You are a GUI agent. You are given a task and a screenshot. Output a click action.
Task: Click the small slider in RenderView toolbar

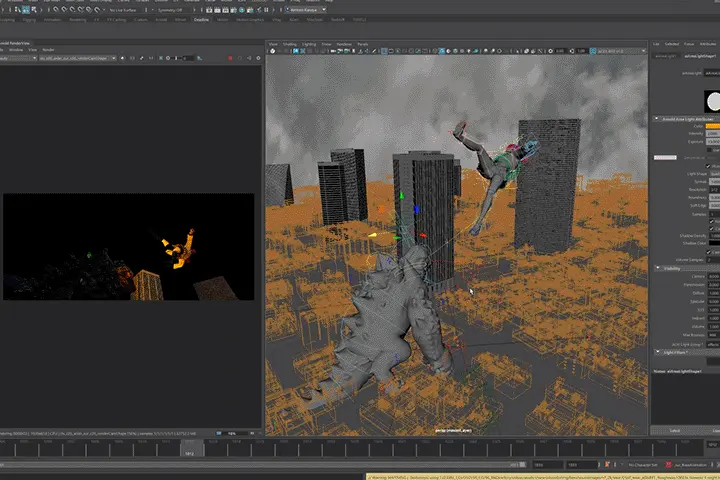(176, 58)
